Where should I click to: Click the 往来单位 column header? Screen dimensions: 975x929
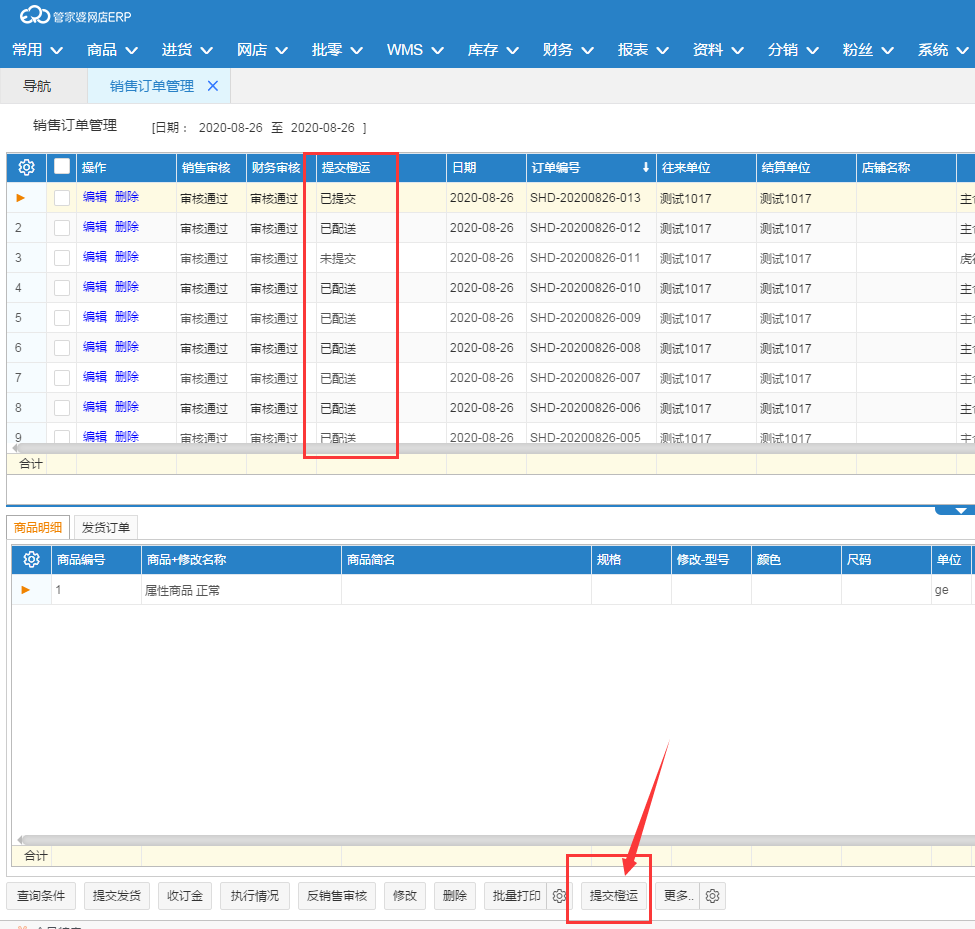pos(706,167)
